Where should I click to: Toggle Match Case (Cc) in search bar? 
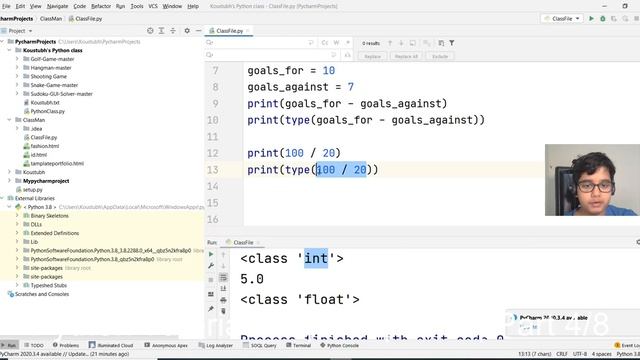325,43
